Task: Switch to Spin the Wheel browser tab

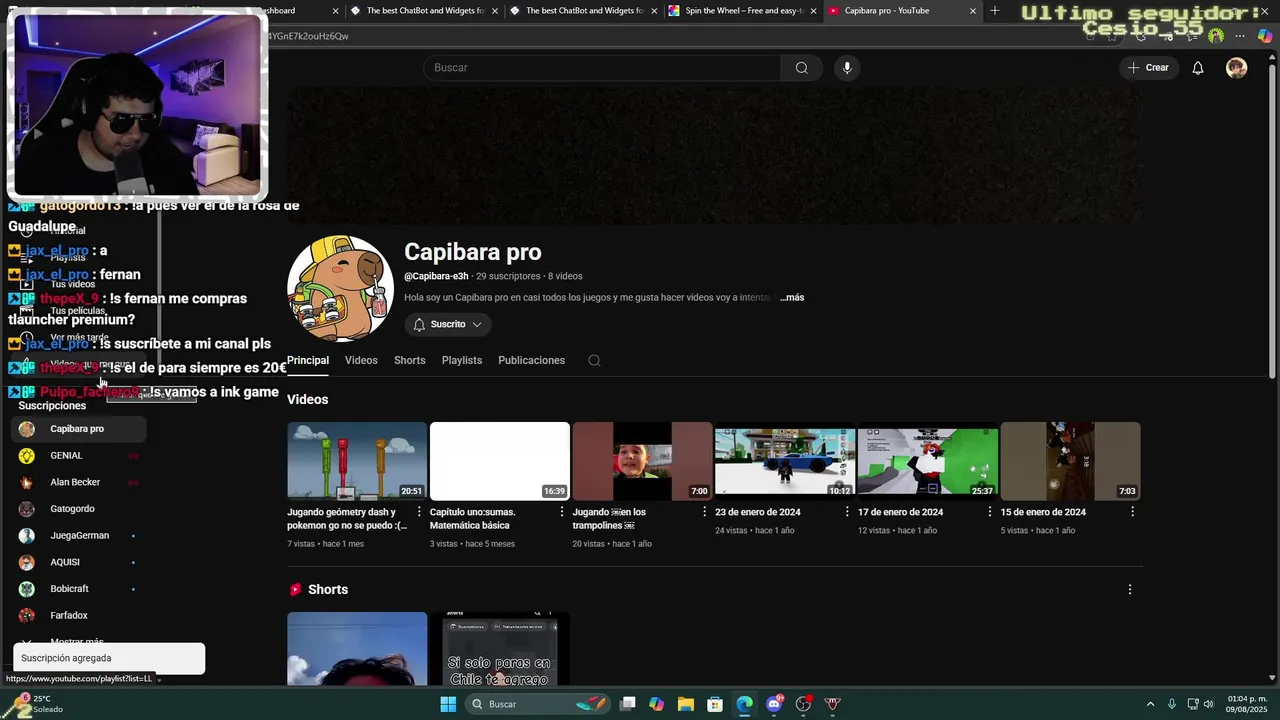Action: coord(742,11)
